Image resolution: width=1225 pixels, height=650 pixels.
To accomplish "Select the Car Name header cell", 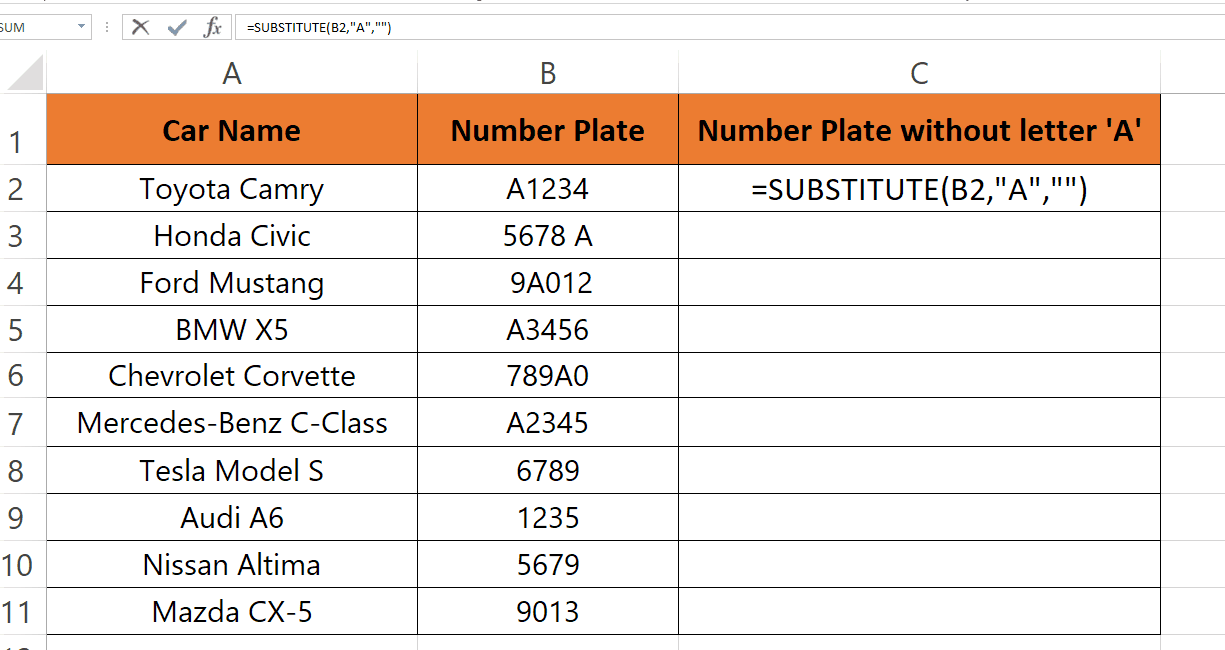I will tap(231, 129).
